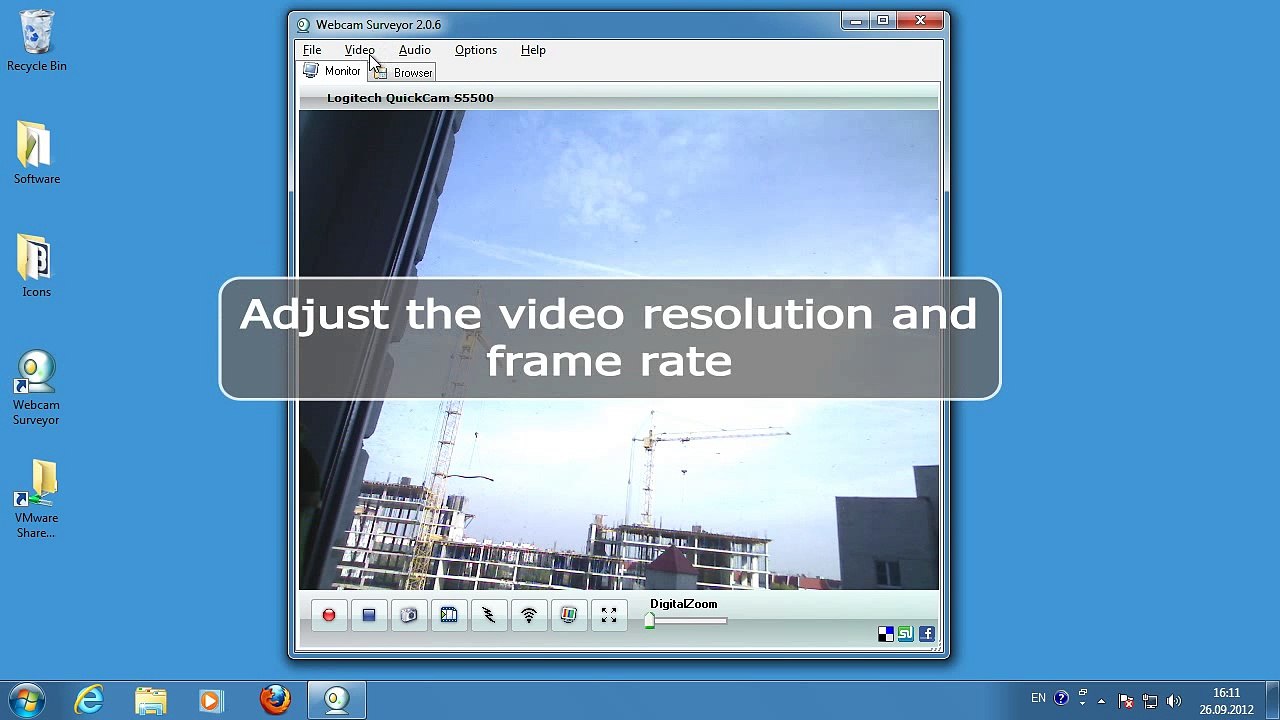1280x720 pixels.
Task: Open Windows Explorer from the taskbar
Action: (x=151, y=700)
